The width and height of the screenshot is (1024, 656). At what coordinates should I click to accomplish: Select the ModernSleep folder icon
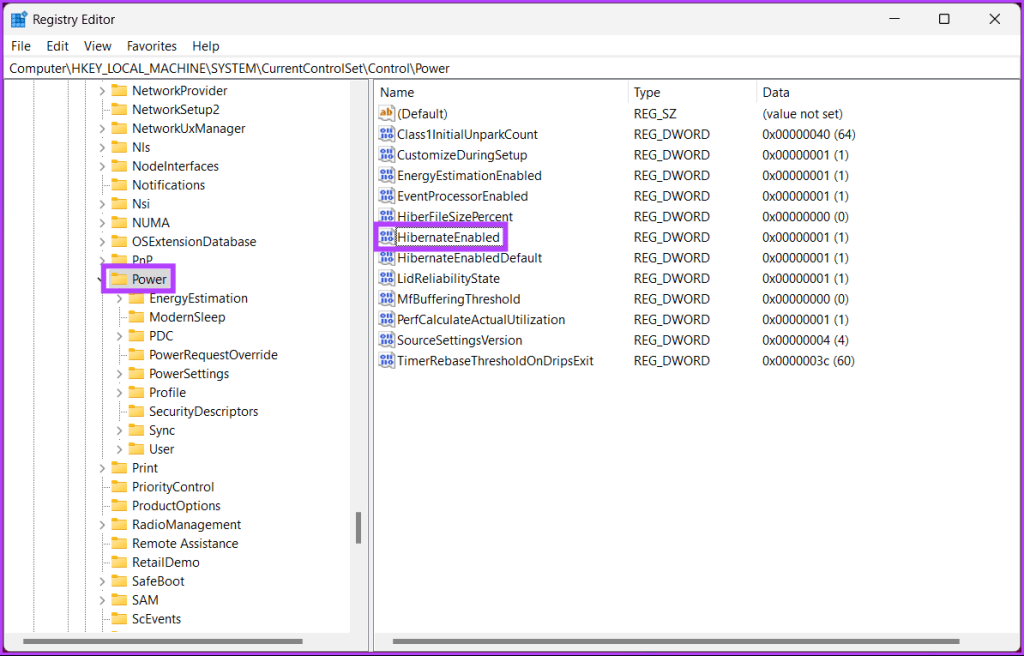coord(136,317)
